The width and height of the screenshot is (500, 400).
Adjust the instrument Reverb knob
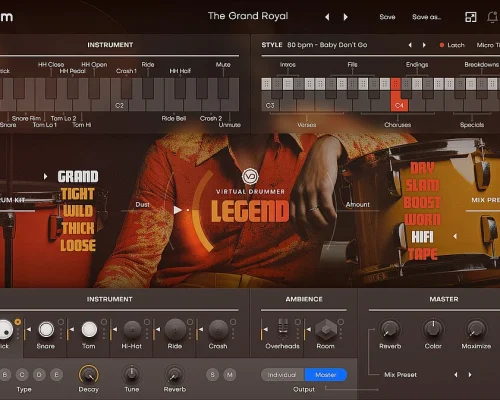175,374
